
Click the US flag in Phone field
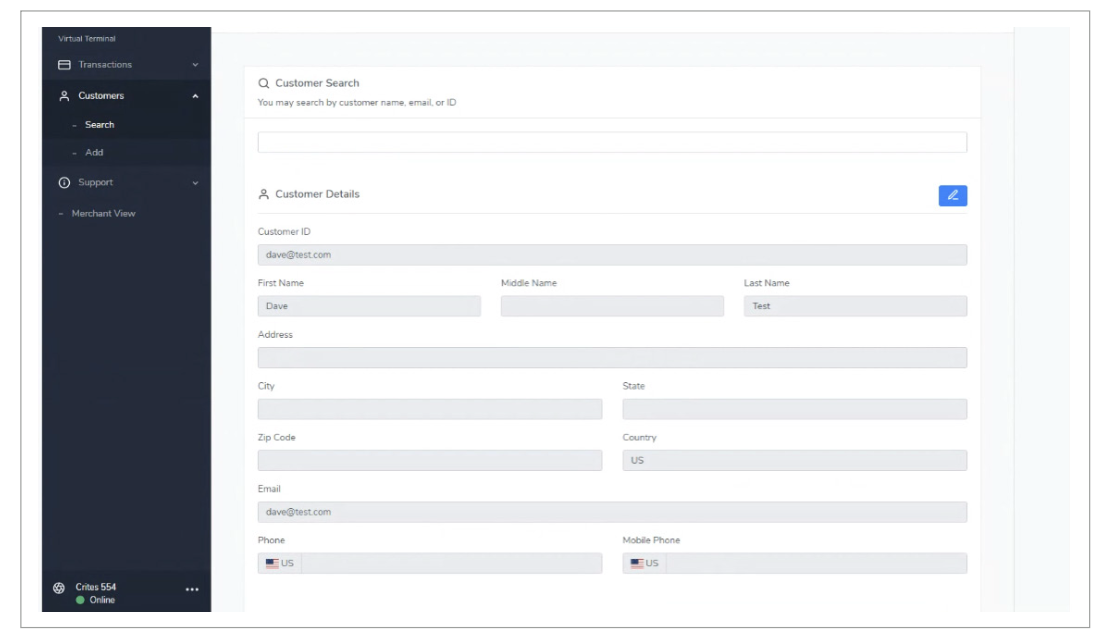[272, 563]
